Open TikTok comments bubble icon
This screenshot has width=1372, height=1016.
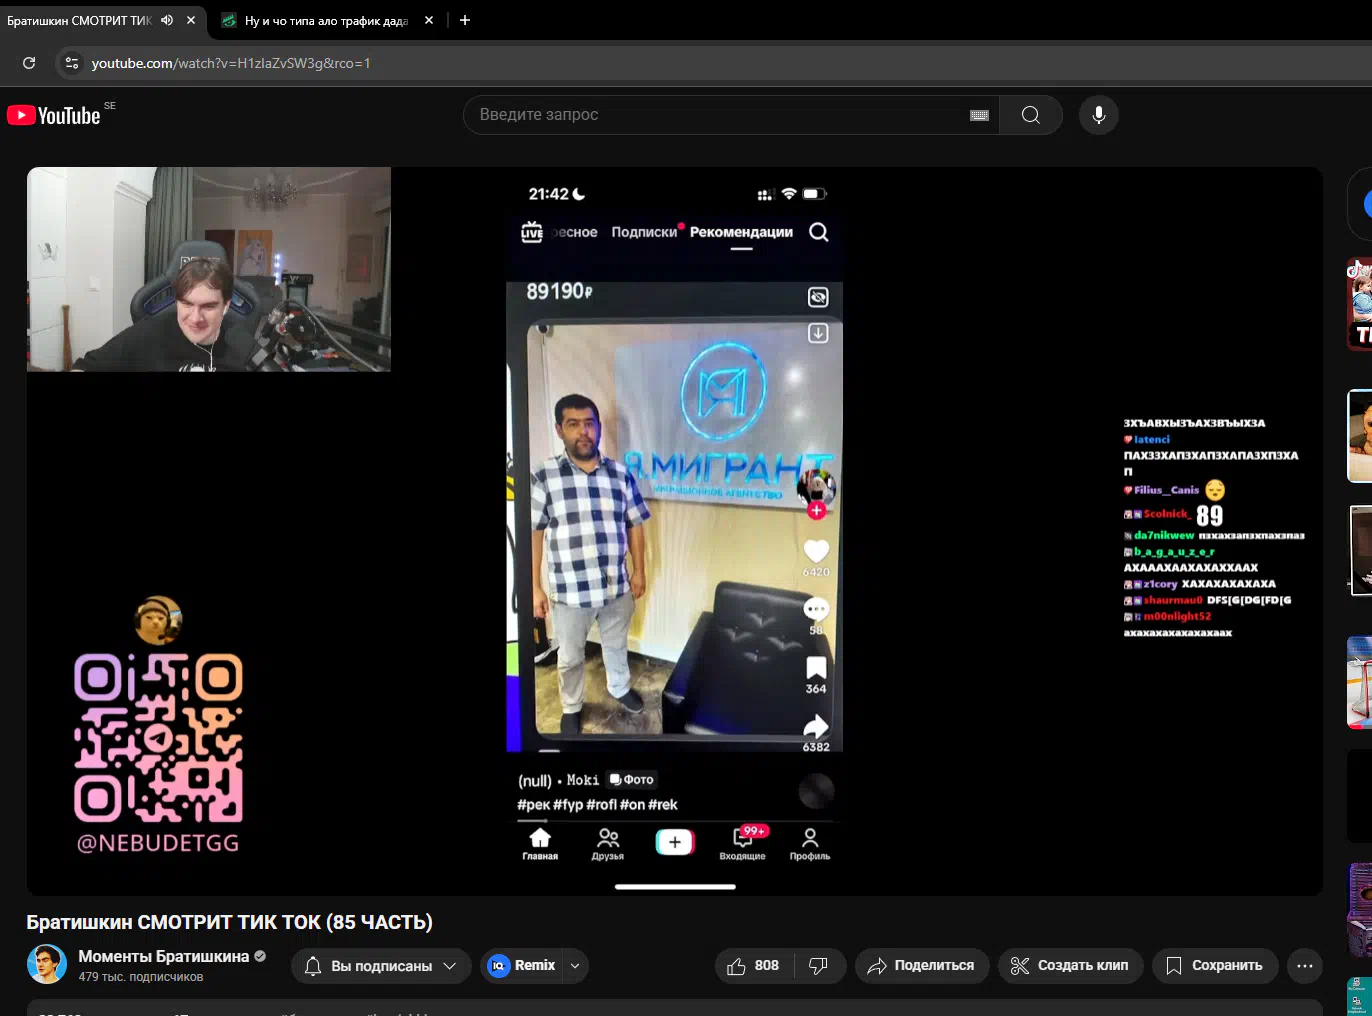point(817,609)
